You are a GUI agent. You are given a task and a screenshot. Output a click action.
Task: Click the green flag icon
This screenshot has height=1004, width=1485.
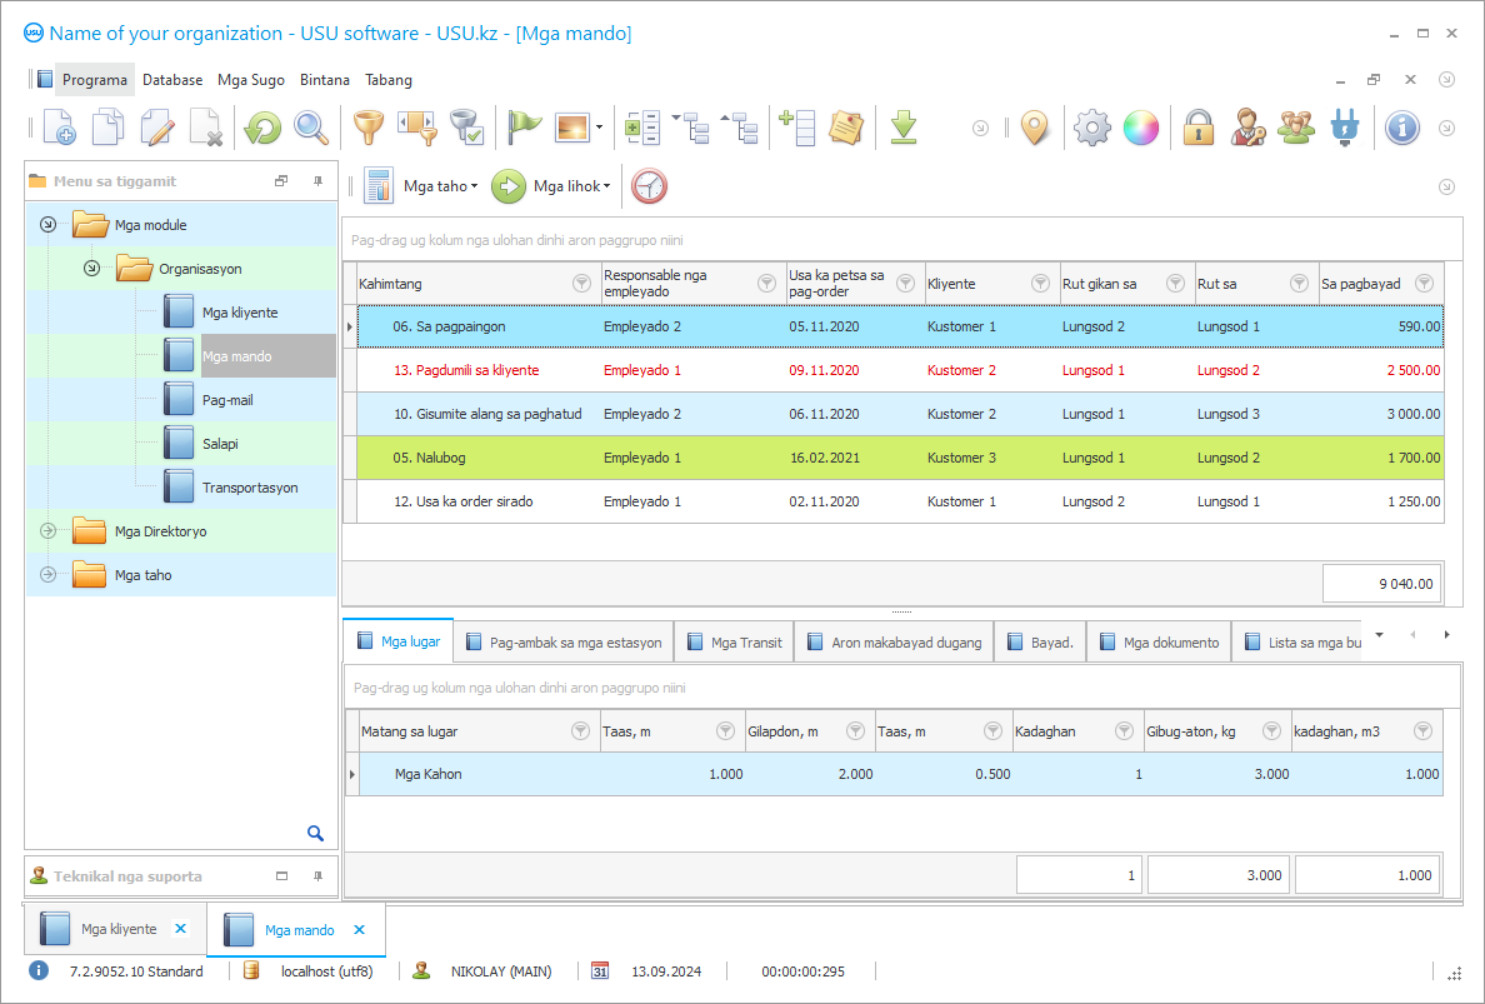tap(523, 128)
